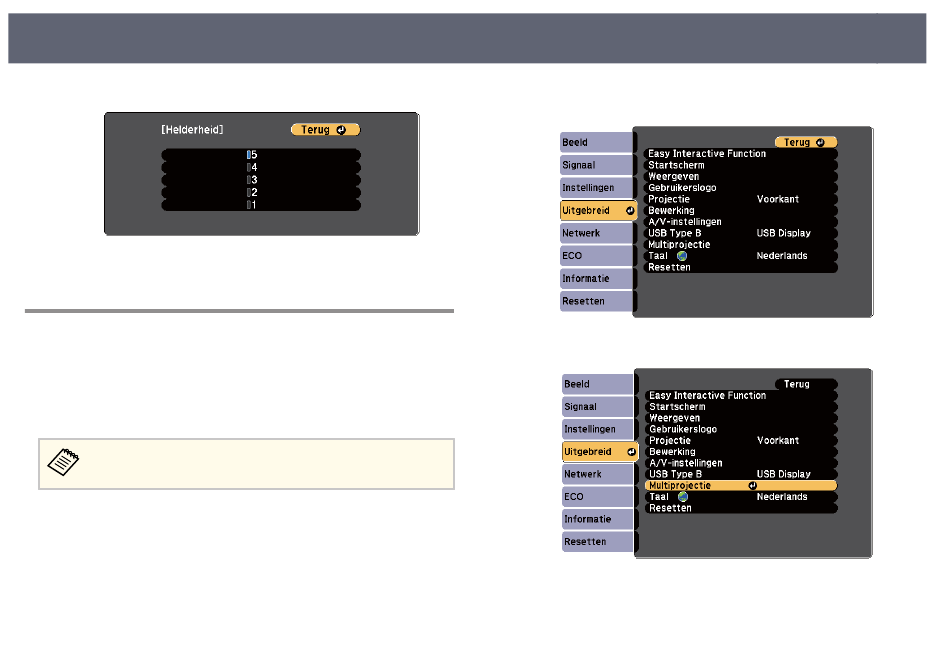Open the Netwerk tab in upper menu
The width and height of the screenshot is (950, 660).
point(596,233)
